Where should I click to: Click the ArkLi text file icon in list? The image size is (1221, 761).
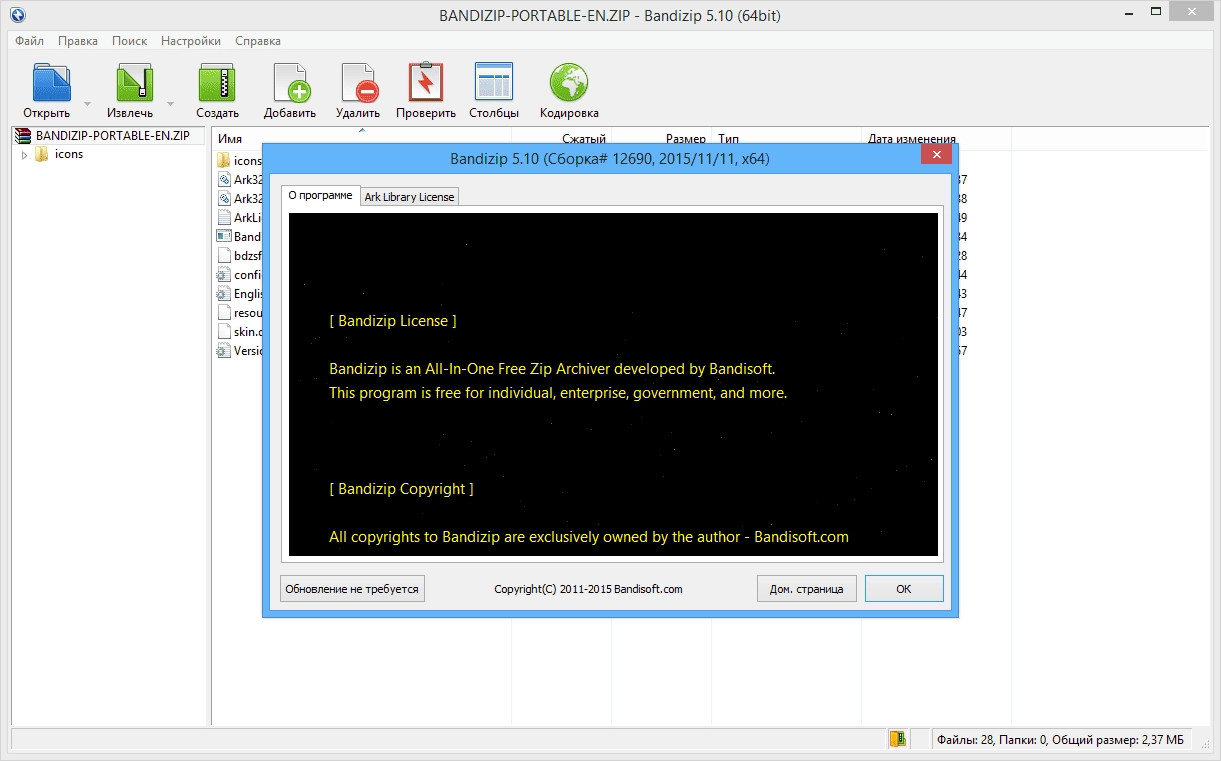[x=224, y=217]
